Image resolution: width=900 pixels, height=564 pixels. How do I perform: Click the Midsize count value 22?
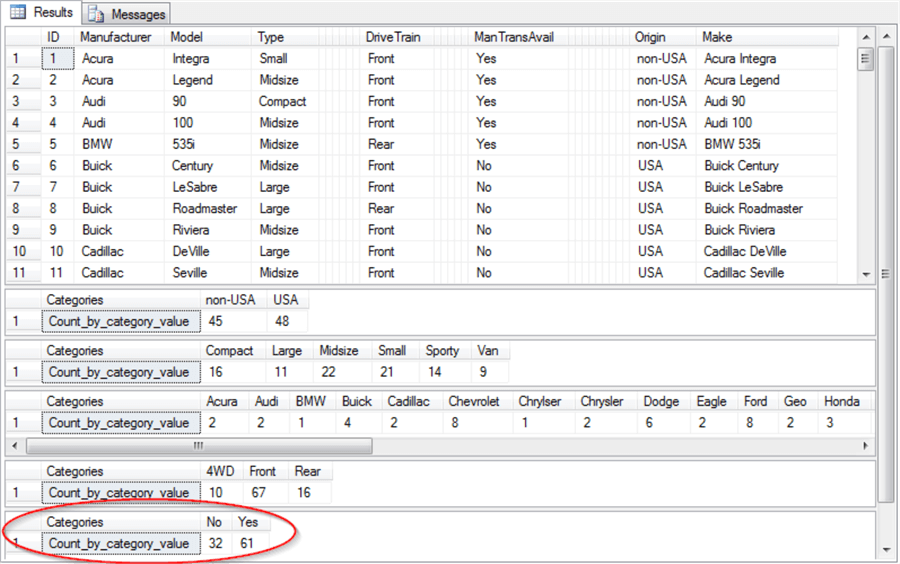point(331,372)
